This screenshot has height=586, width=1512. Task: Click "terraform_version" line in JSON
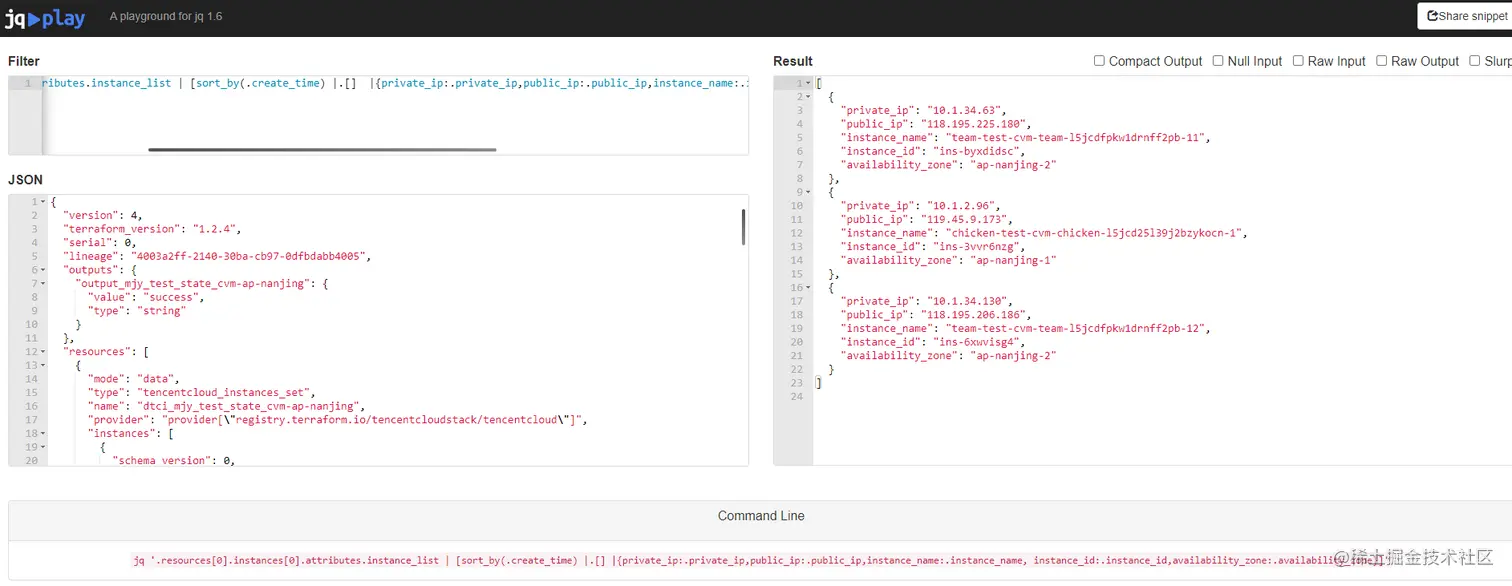[150, 229]
